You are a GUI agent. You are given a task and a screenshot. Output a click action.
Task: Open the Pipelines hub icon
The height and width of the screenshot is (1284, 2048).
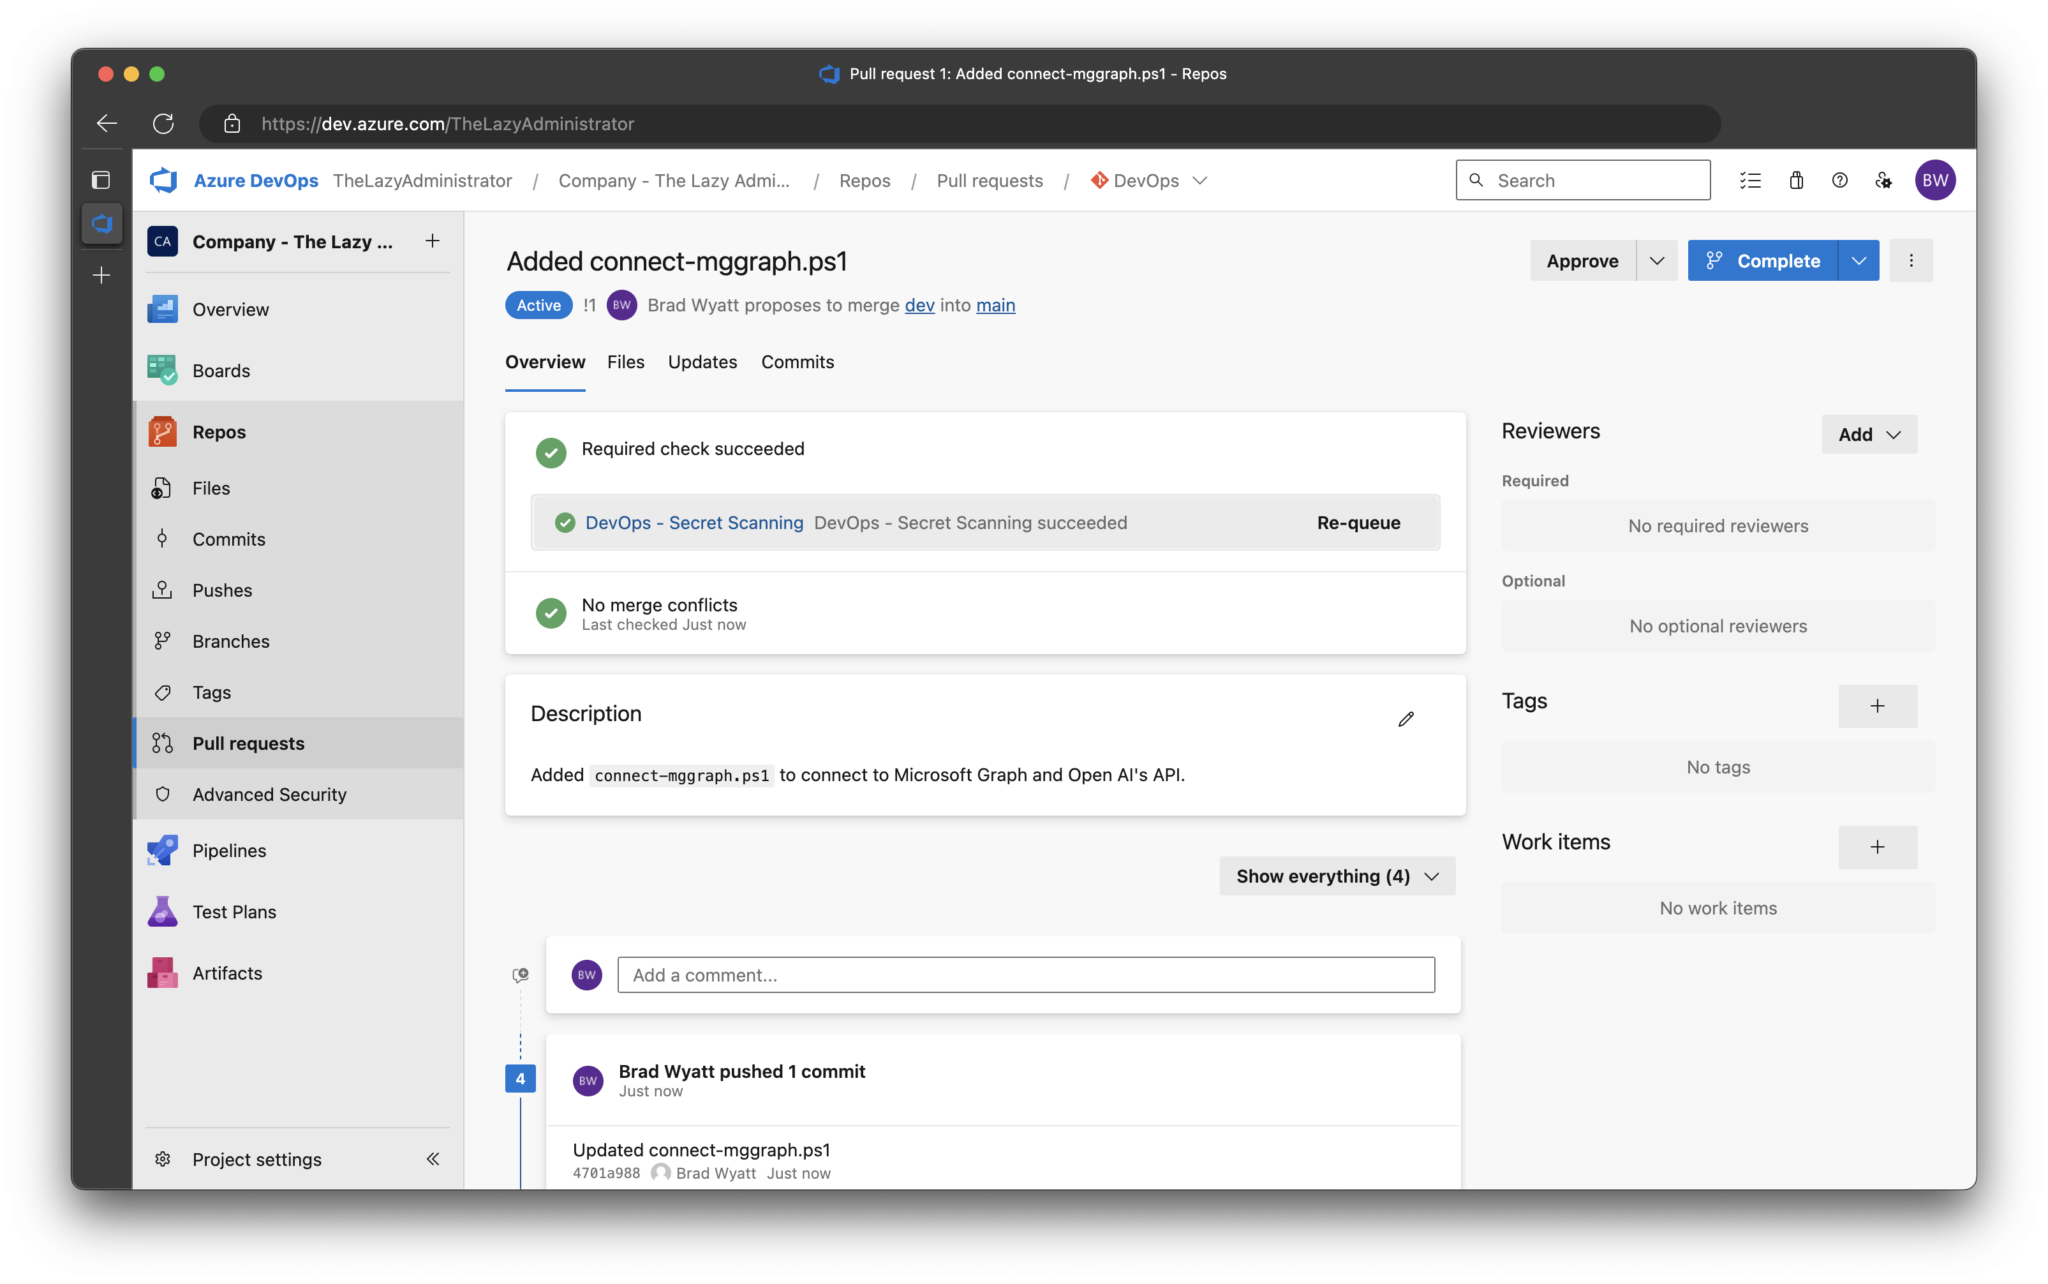[162, 850]
